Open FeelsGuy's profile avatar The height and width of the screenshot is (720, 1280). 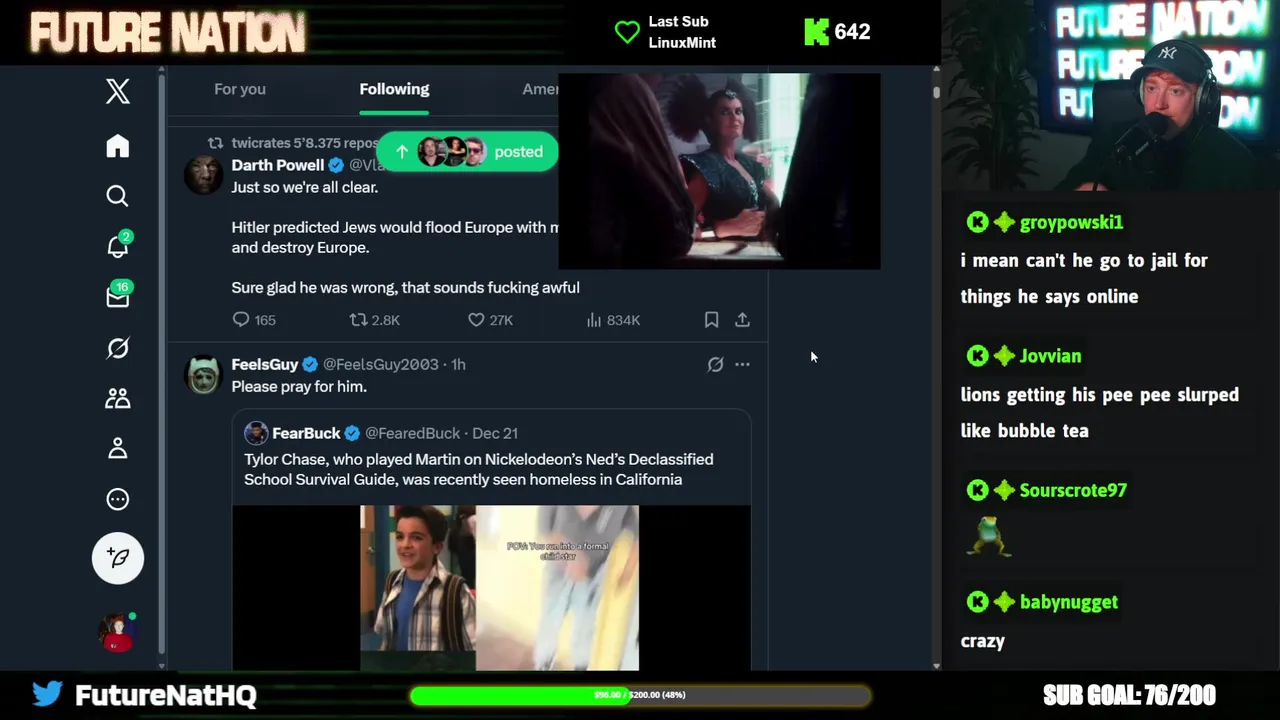[x=203, y=375]
